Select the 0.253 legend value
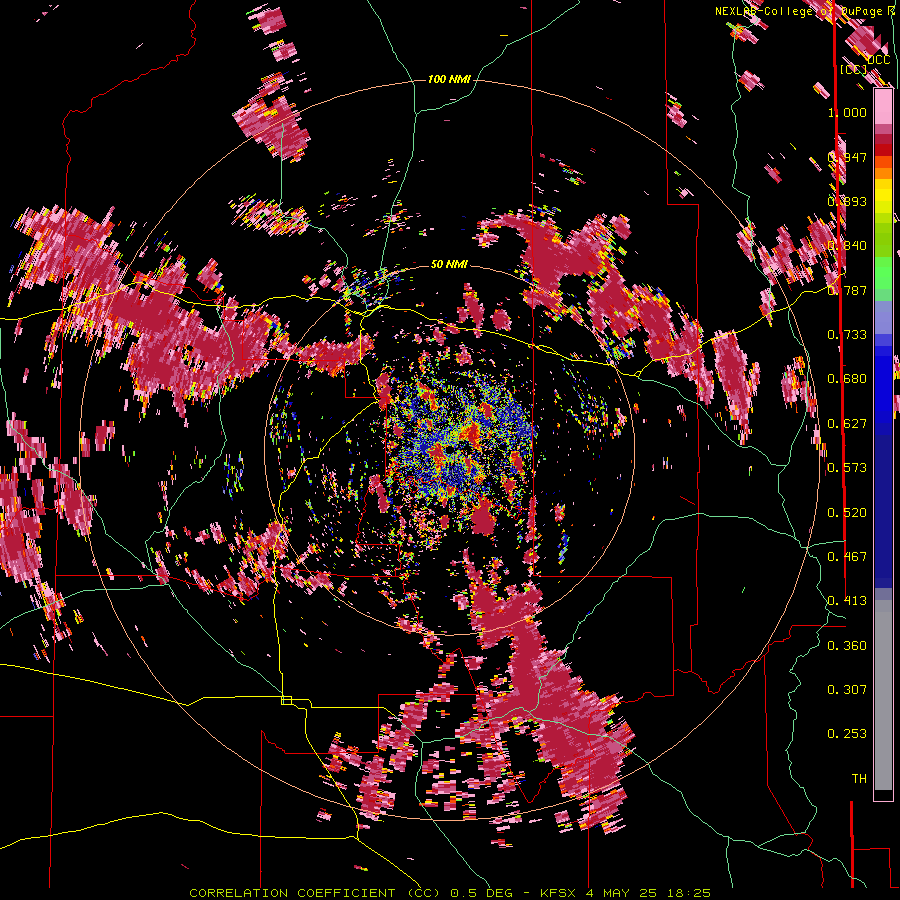 point(847,734)
